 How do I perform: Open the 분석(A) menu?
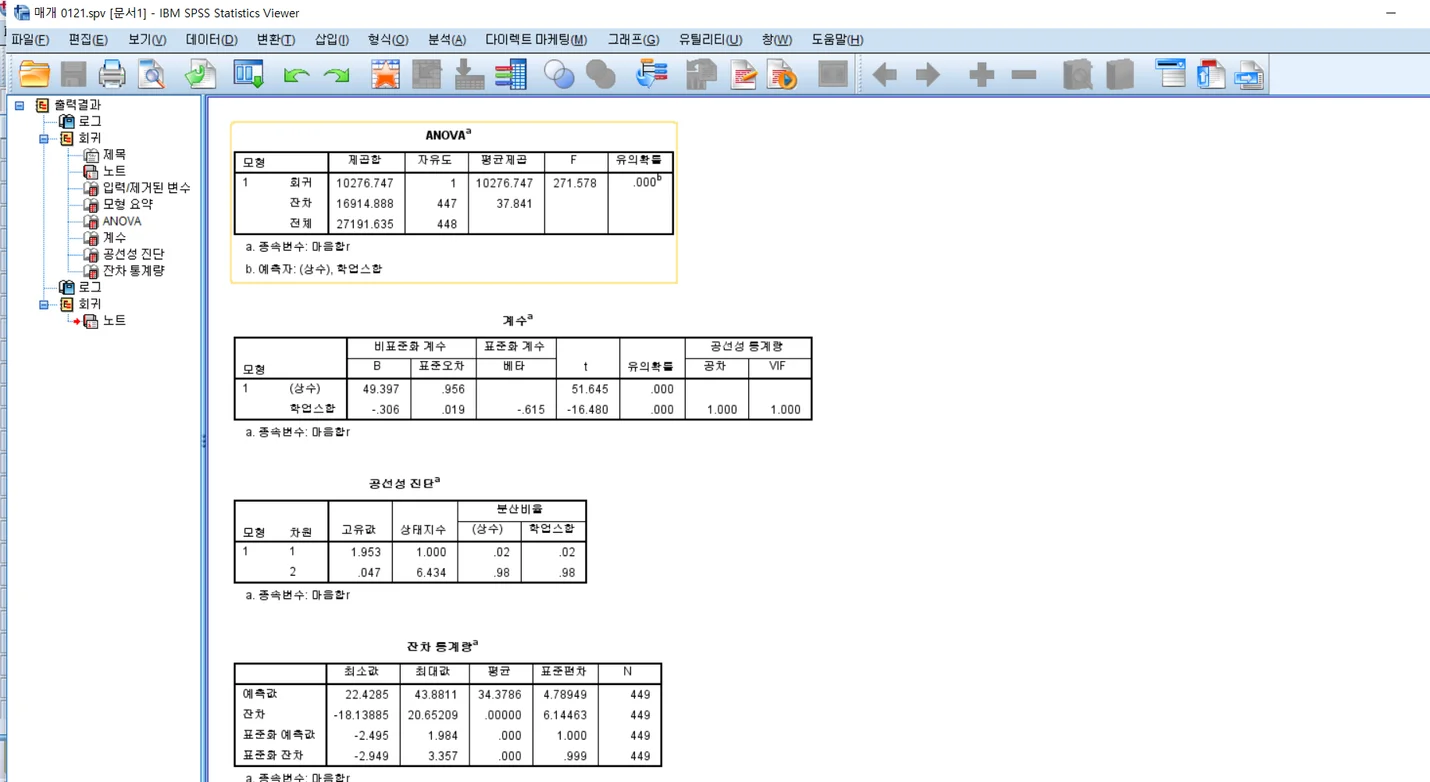[447, 40]
